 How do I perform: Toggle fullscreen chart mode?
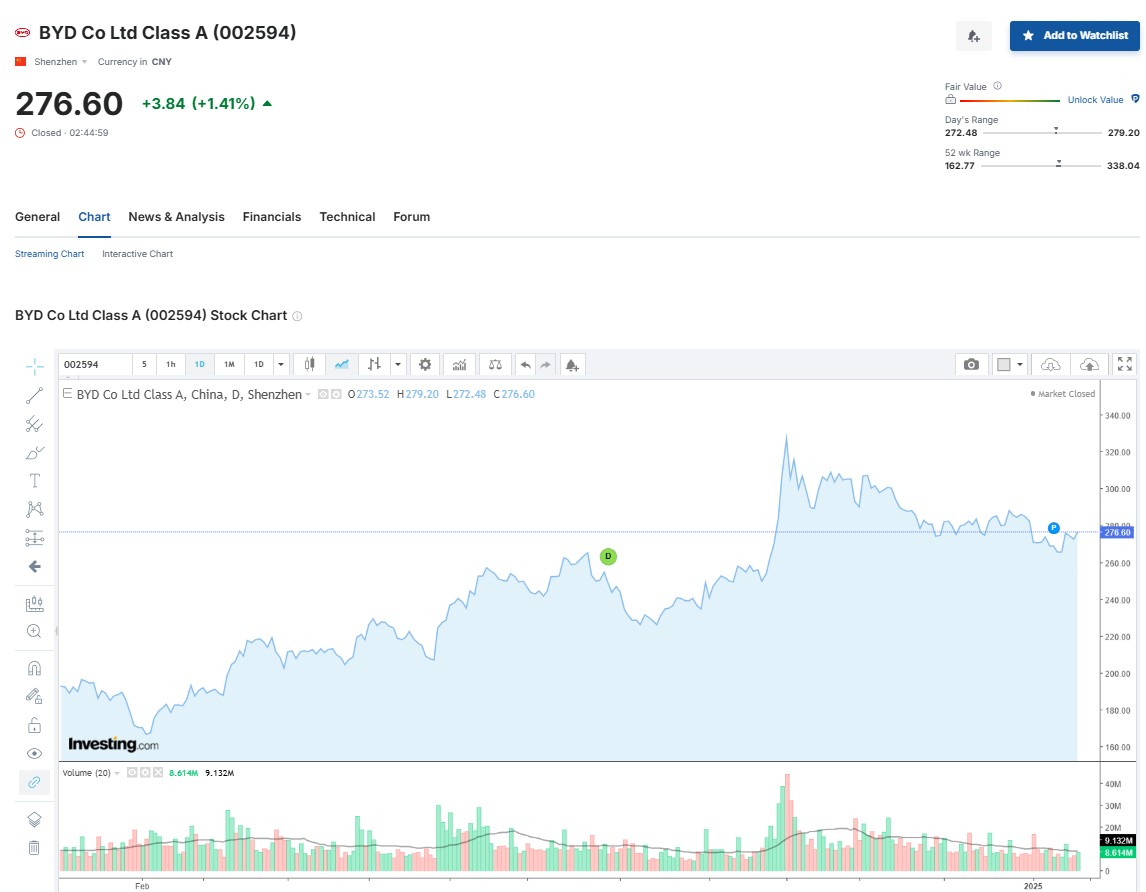pyautogui.click(x=1125, y=364)
